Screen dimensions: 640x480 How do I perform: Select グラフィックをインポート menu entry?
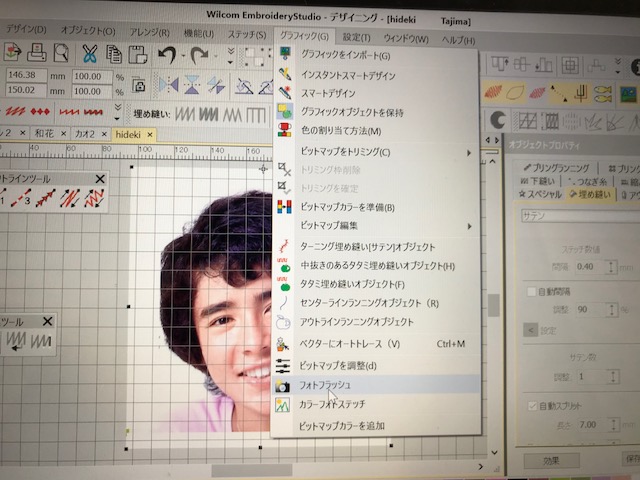click(345, 55)
